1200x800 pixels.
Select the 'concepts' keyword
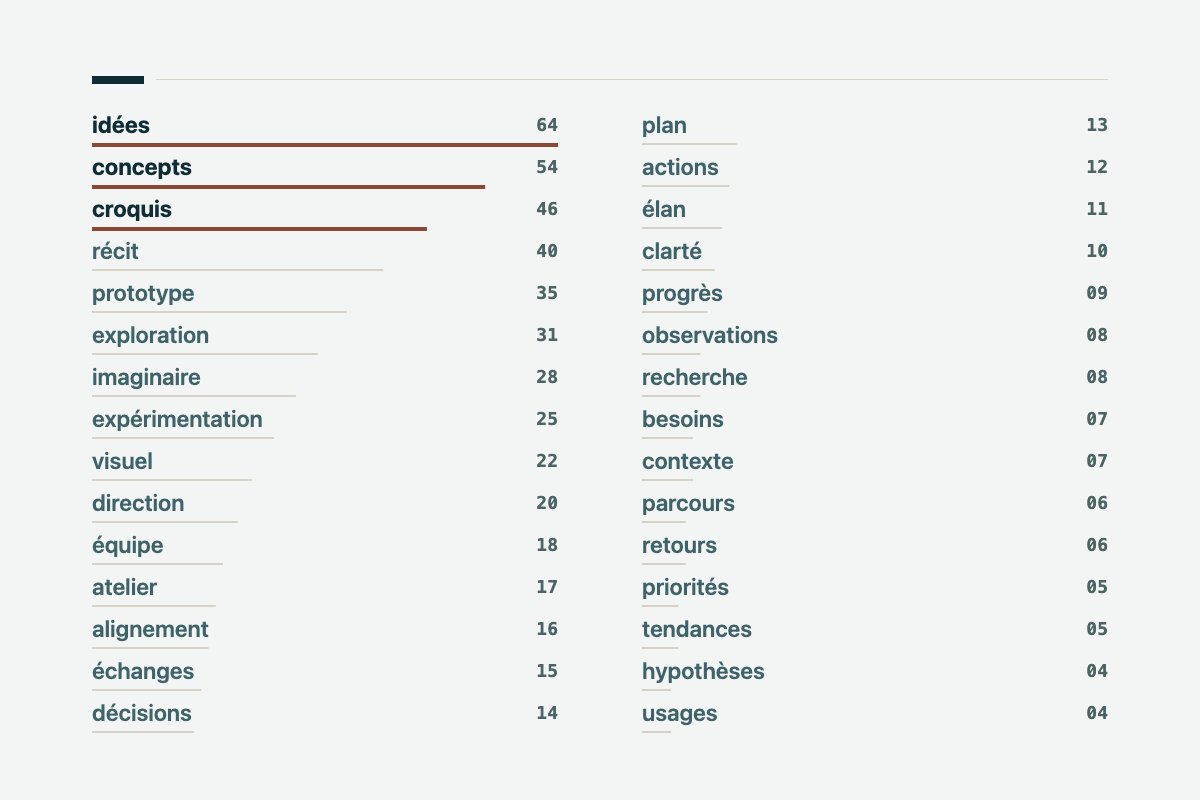[142, 168]
